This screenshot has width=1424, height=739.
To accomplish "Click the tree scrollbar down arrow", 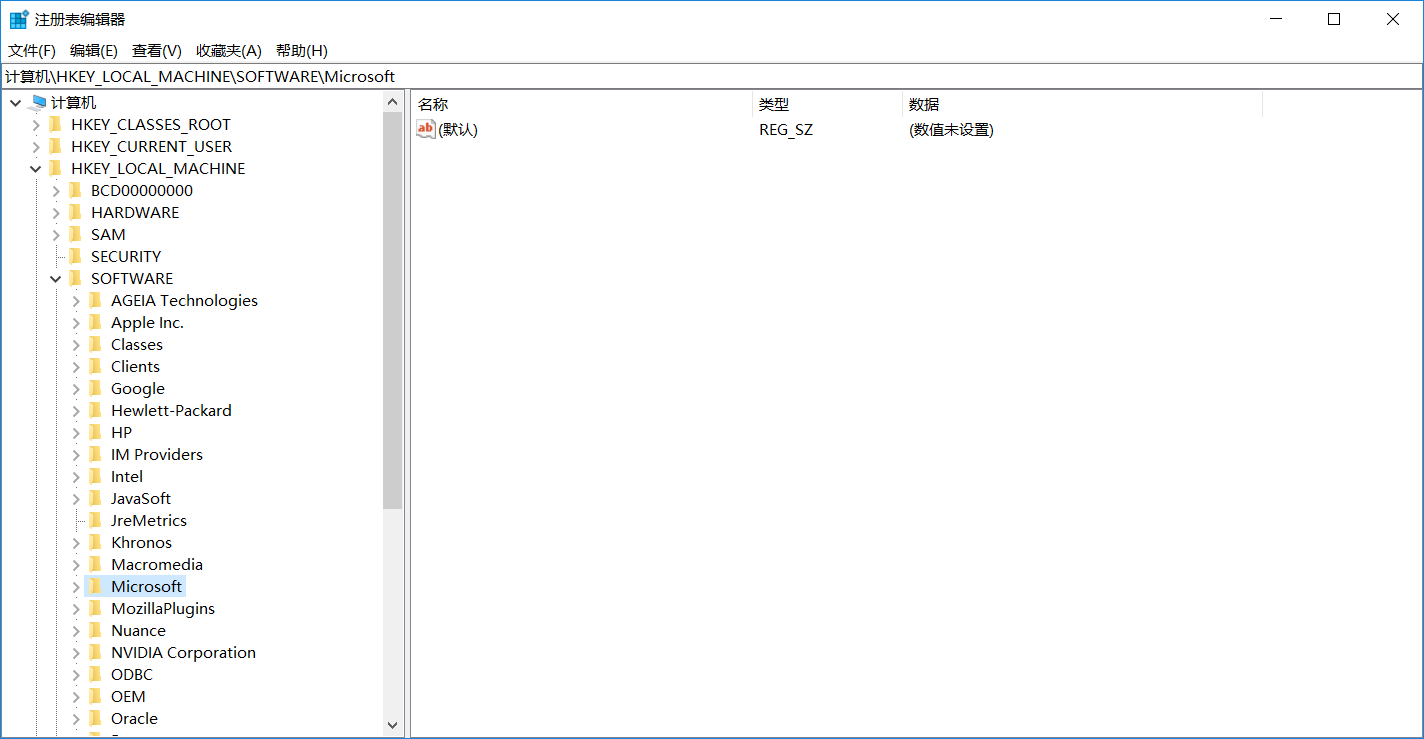I will click(392, 725).
